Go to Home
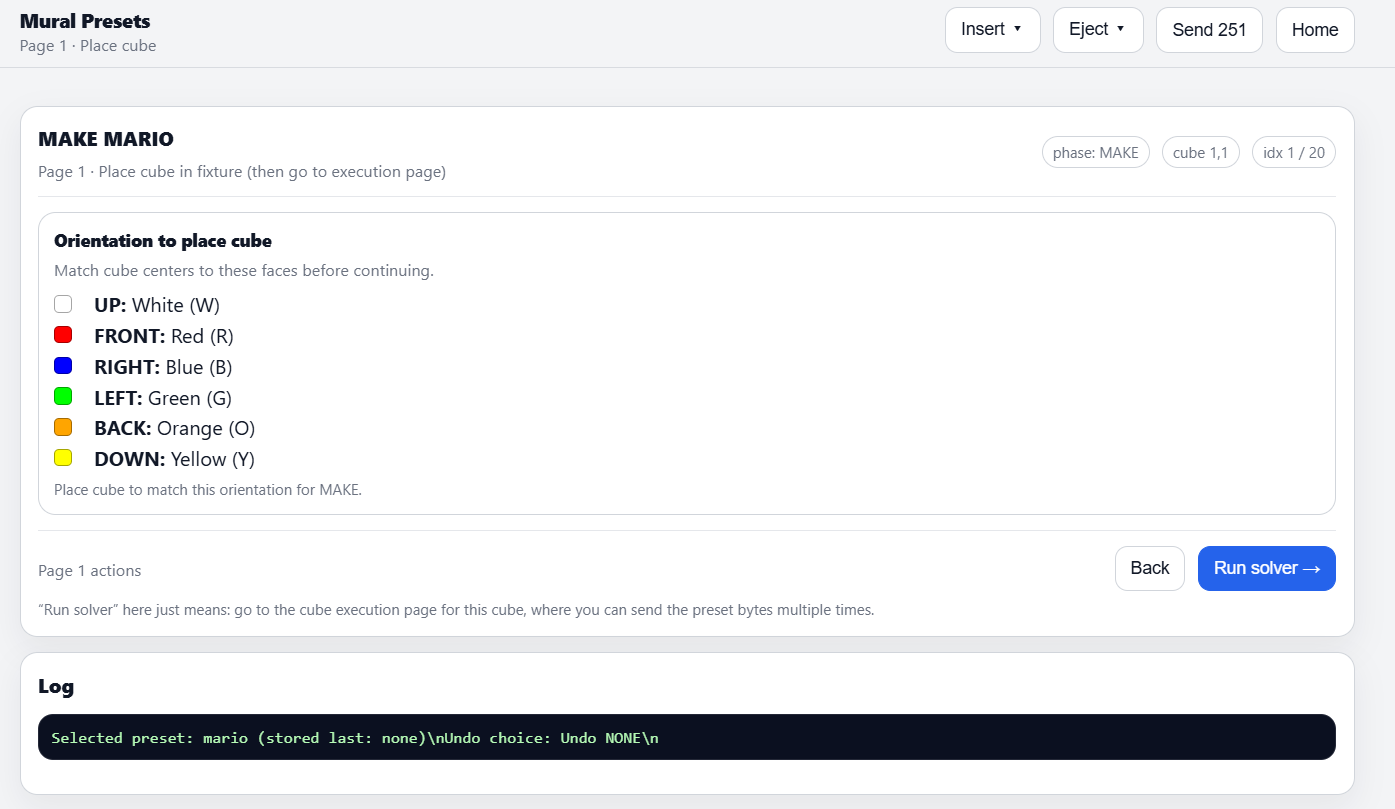The height and width of the screenshot is (809, 1395). (x=1314, y=30)
